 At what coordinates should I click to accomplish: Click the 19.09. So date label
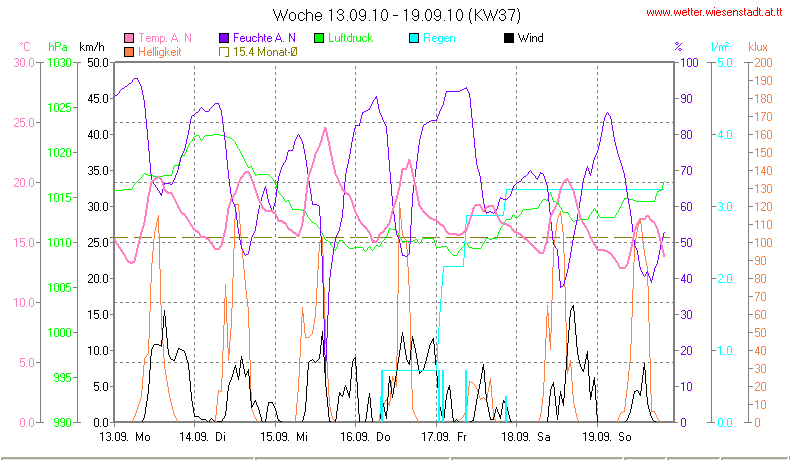click(x=607, y=437)
